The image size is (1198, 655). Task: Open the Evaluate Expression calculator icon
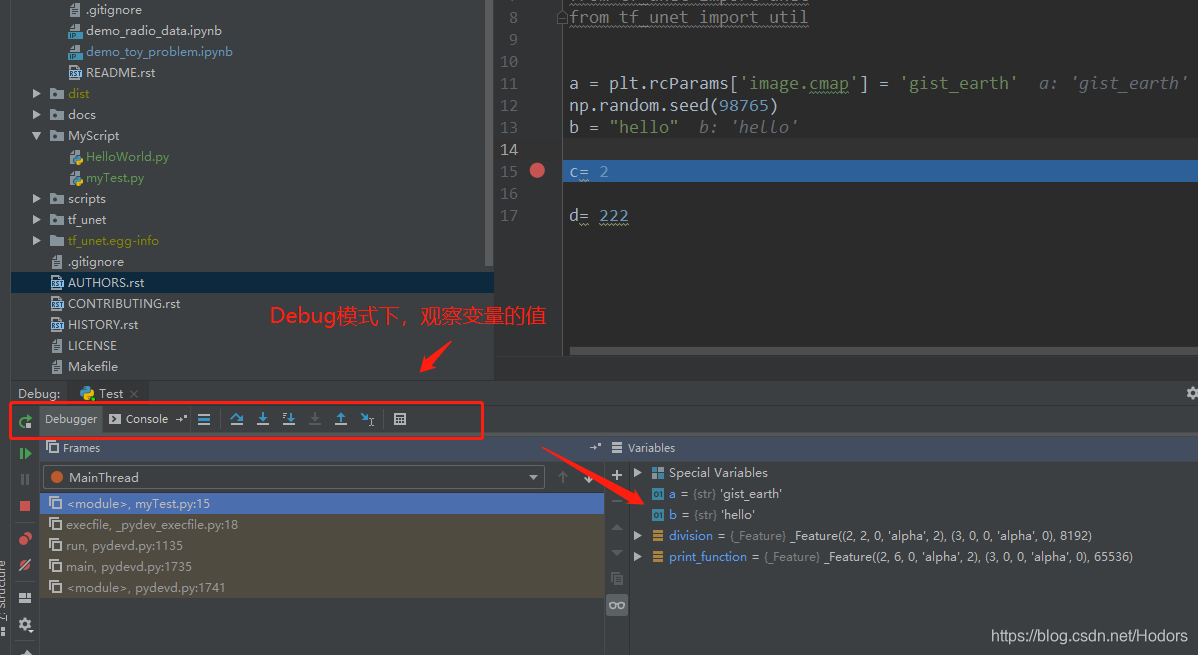click(x=400, y=419)
